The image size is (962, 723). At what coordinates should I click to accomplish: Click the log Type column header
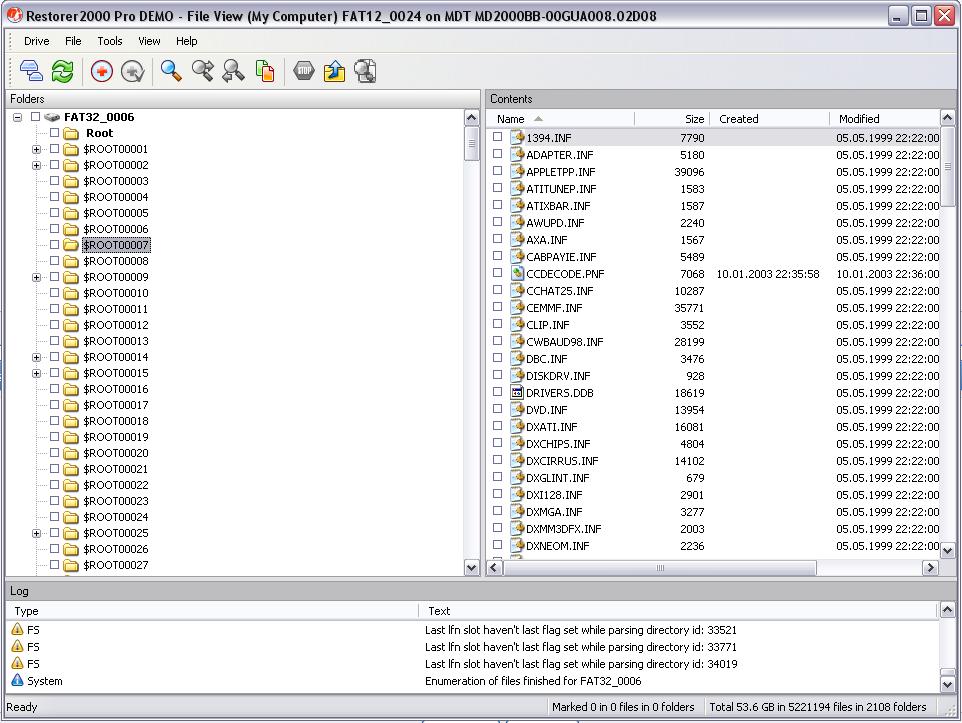click(x=213, y=611)
